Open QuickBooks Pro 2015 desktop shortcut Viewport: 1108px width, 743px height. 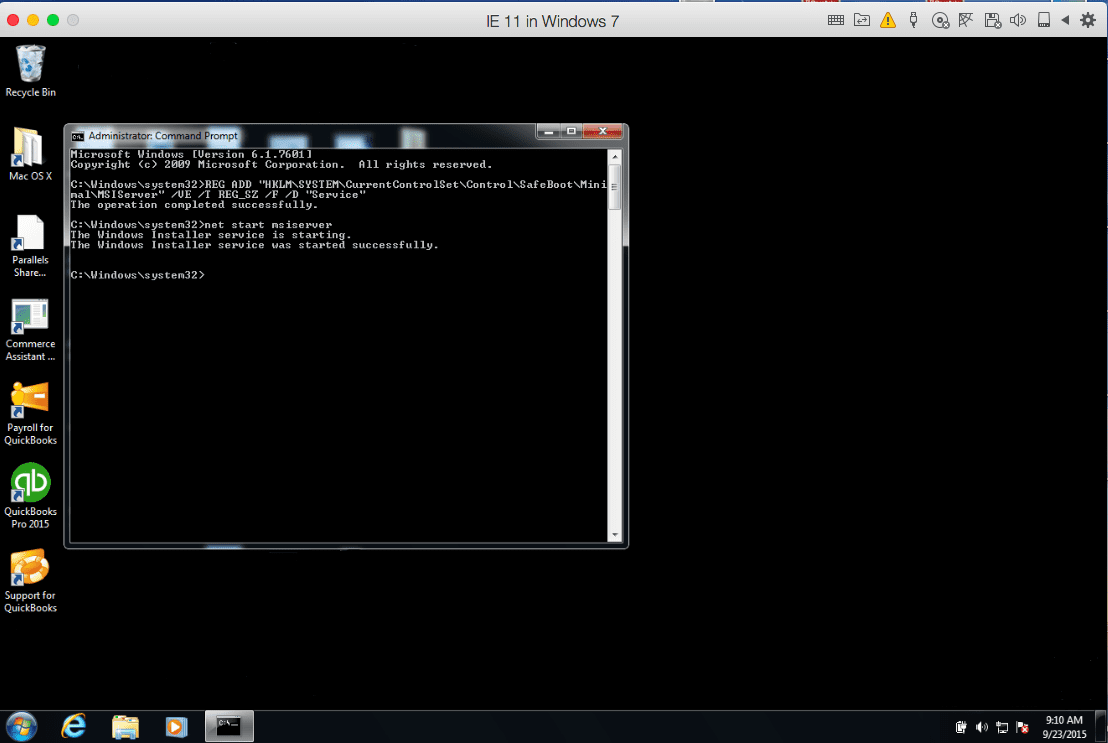pyautogui.click(x=30, y=496)
